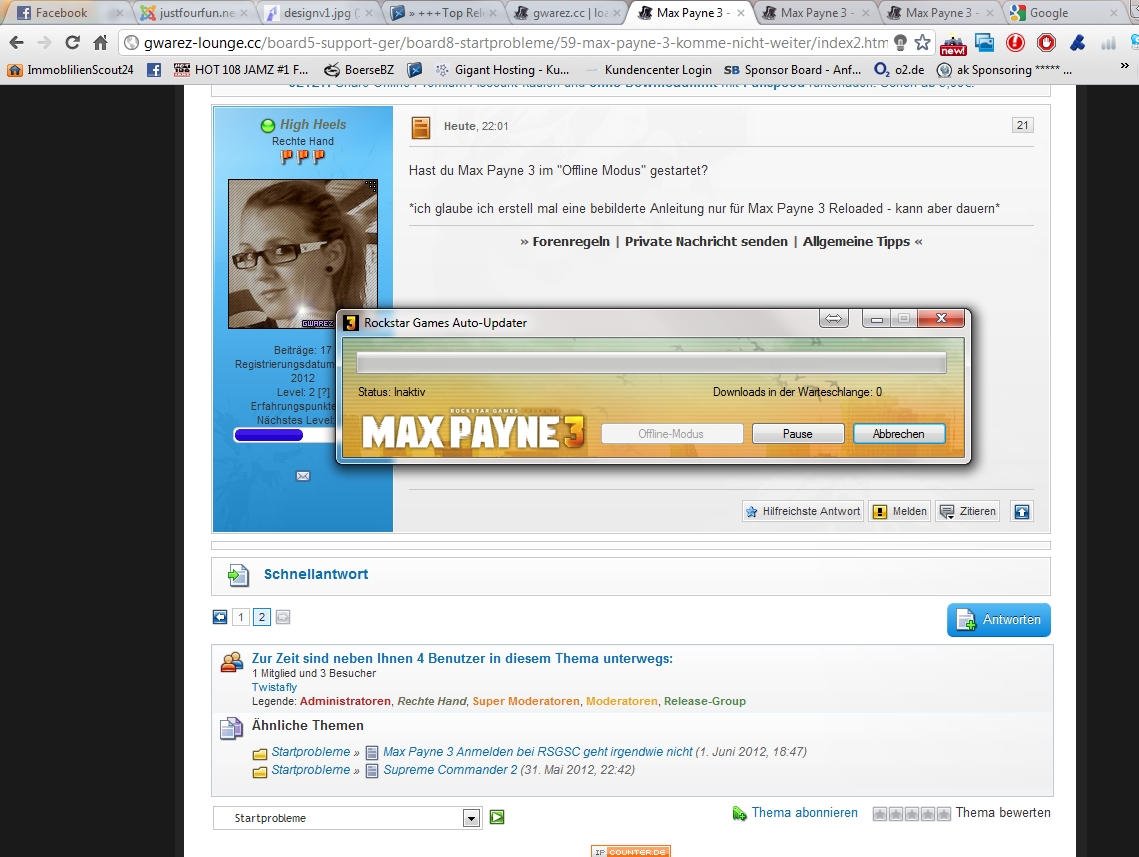Open the browser home page
The width and height of the screenshot is (1139, 857).
click(x=101, y=43)
